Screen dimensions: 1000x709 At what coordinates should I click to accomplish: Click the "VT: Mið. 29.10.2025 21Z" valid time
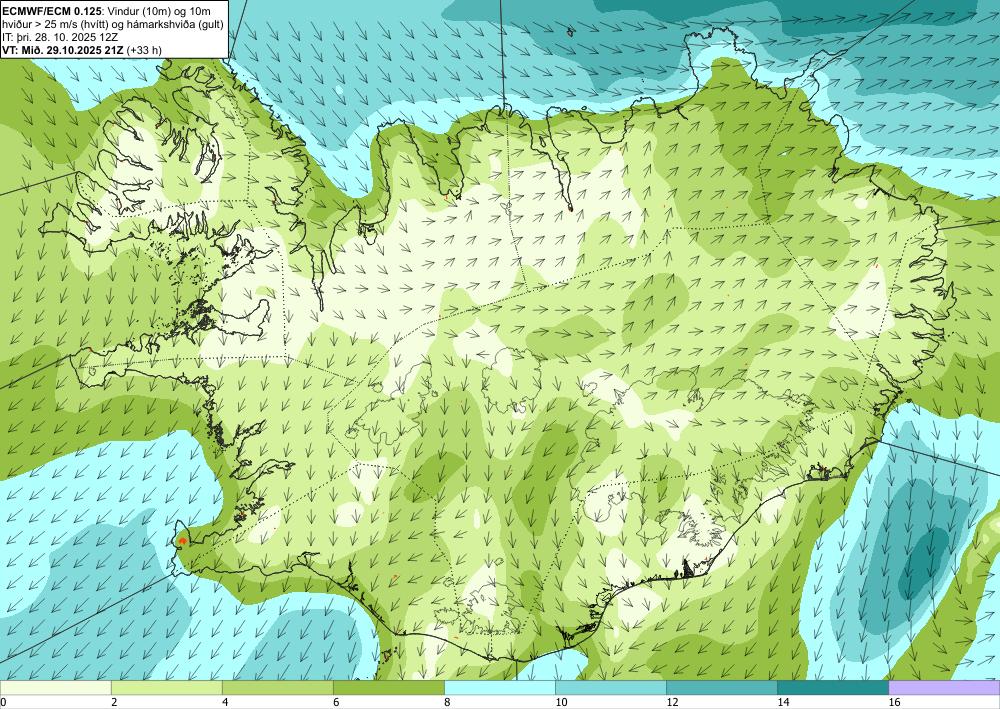[x=63, y=50]
